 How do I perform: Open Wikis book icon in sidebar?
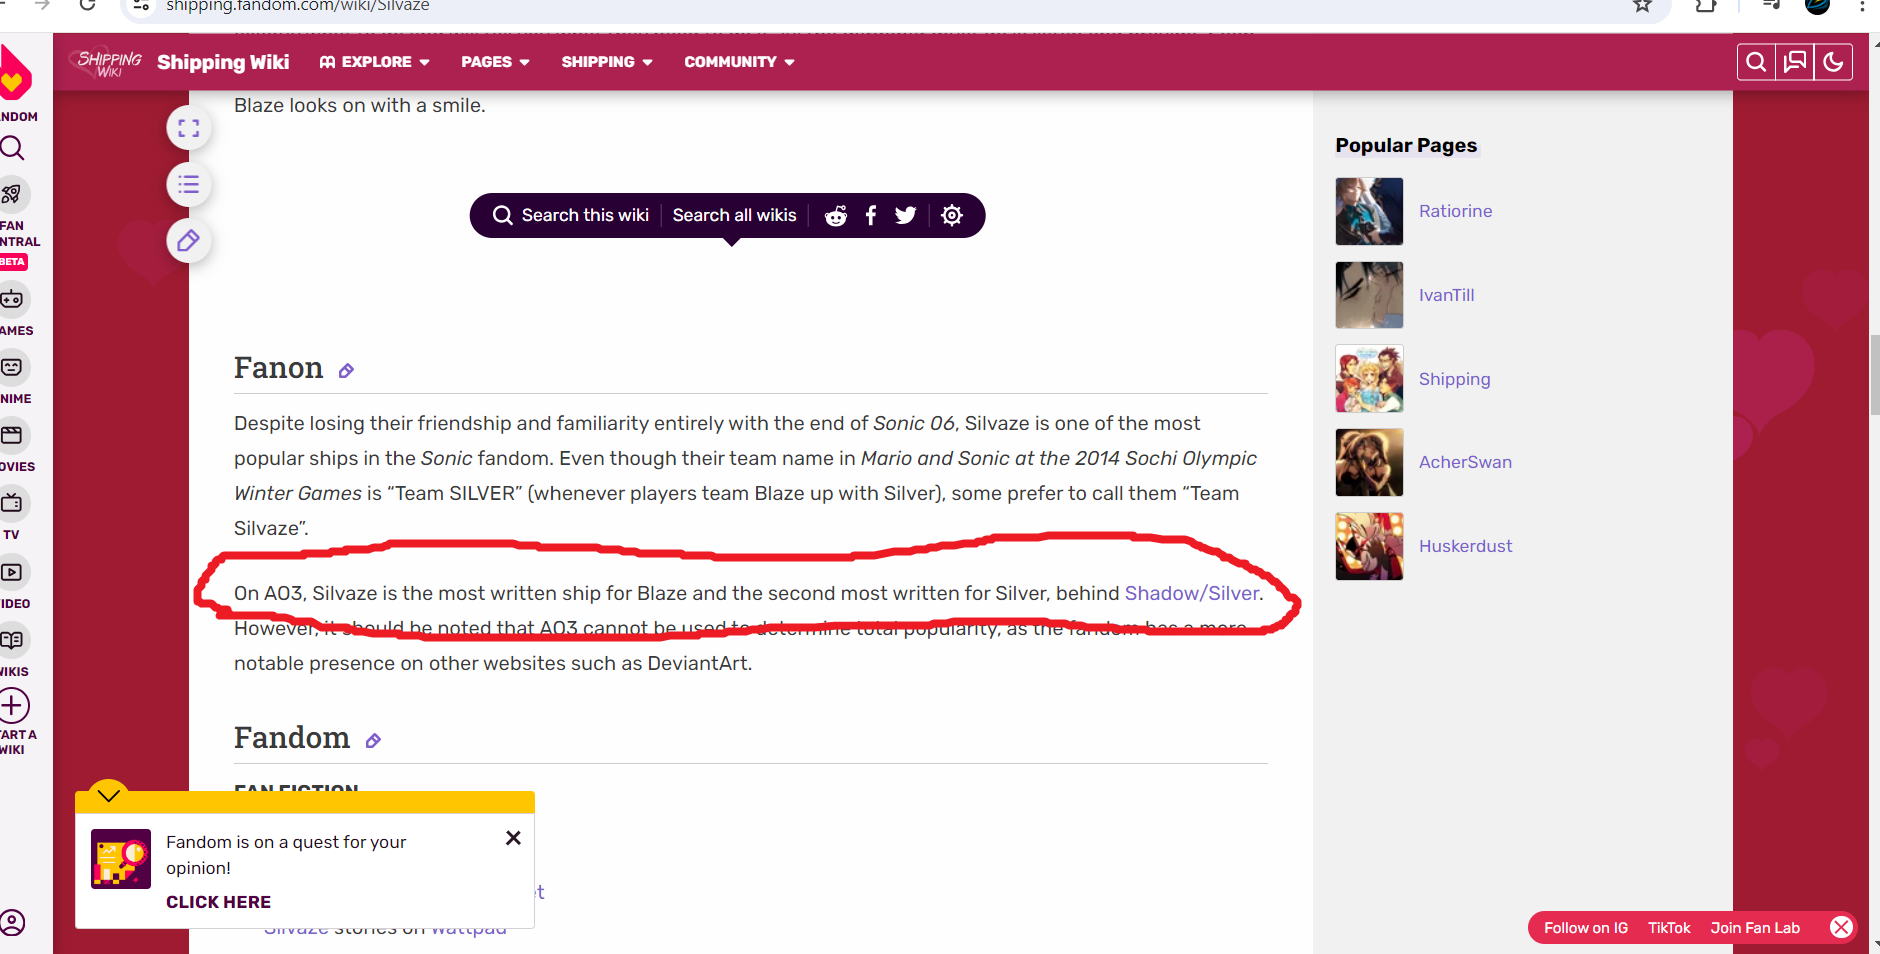point(12,640)
